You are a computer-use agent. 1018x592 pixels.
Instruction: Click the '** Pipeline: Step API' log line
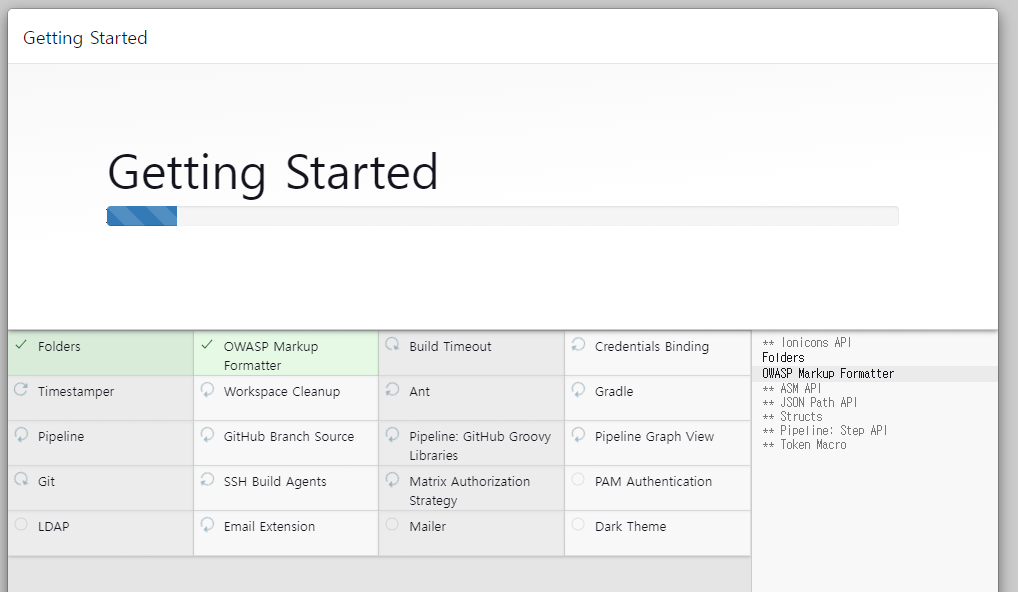[x=825, y=430]
